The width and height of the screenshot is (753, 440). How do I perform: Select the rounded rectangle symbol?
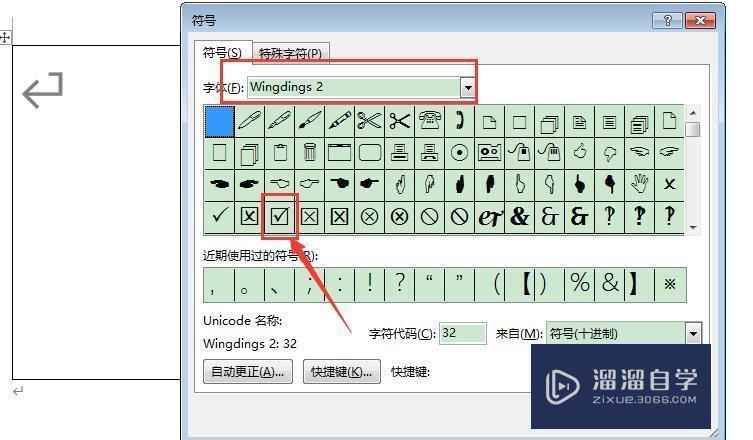click(x=370, y=153)
